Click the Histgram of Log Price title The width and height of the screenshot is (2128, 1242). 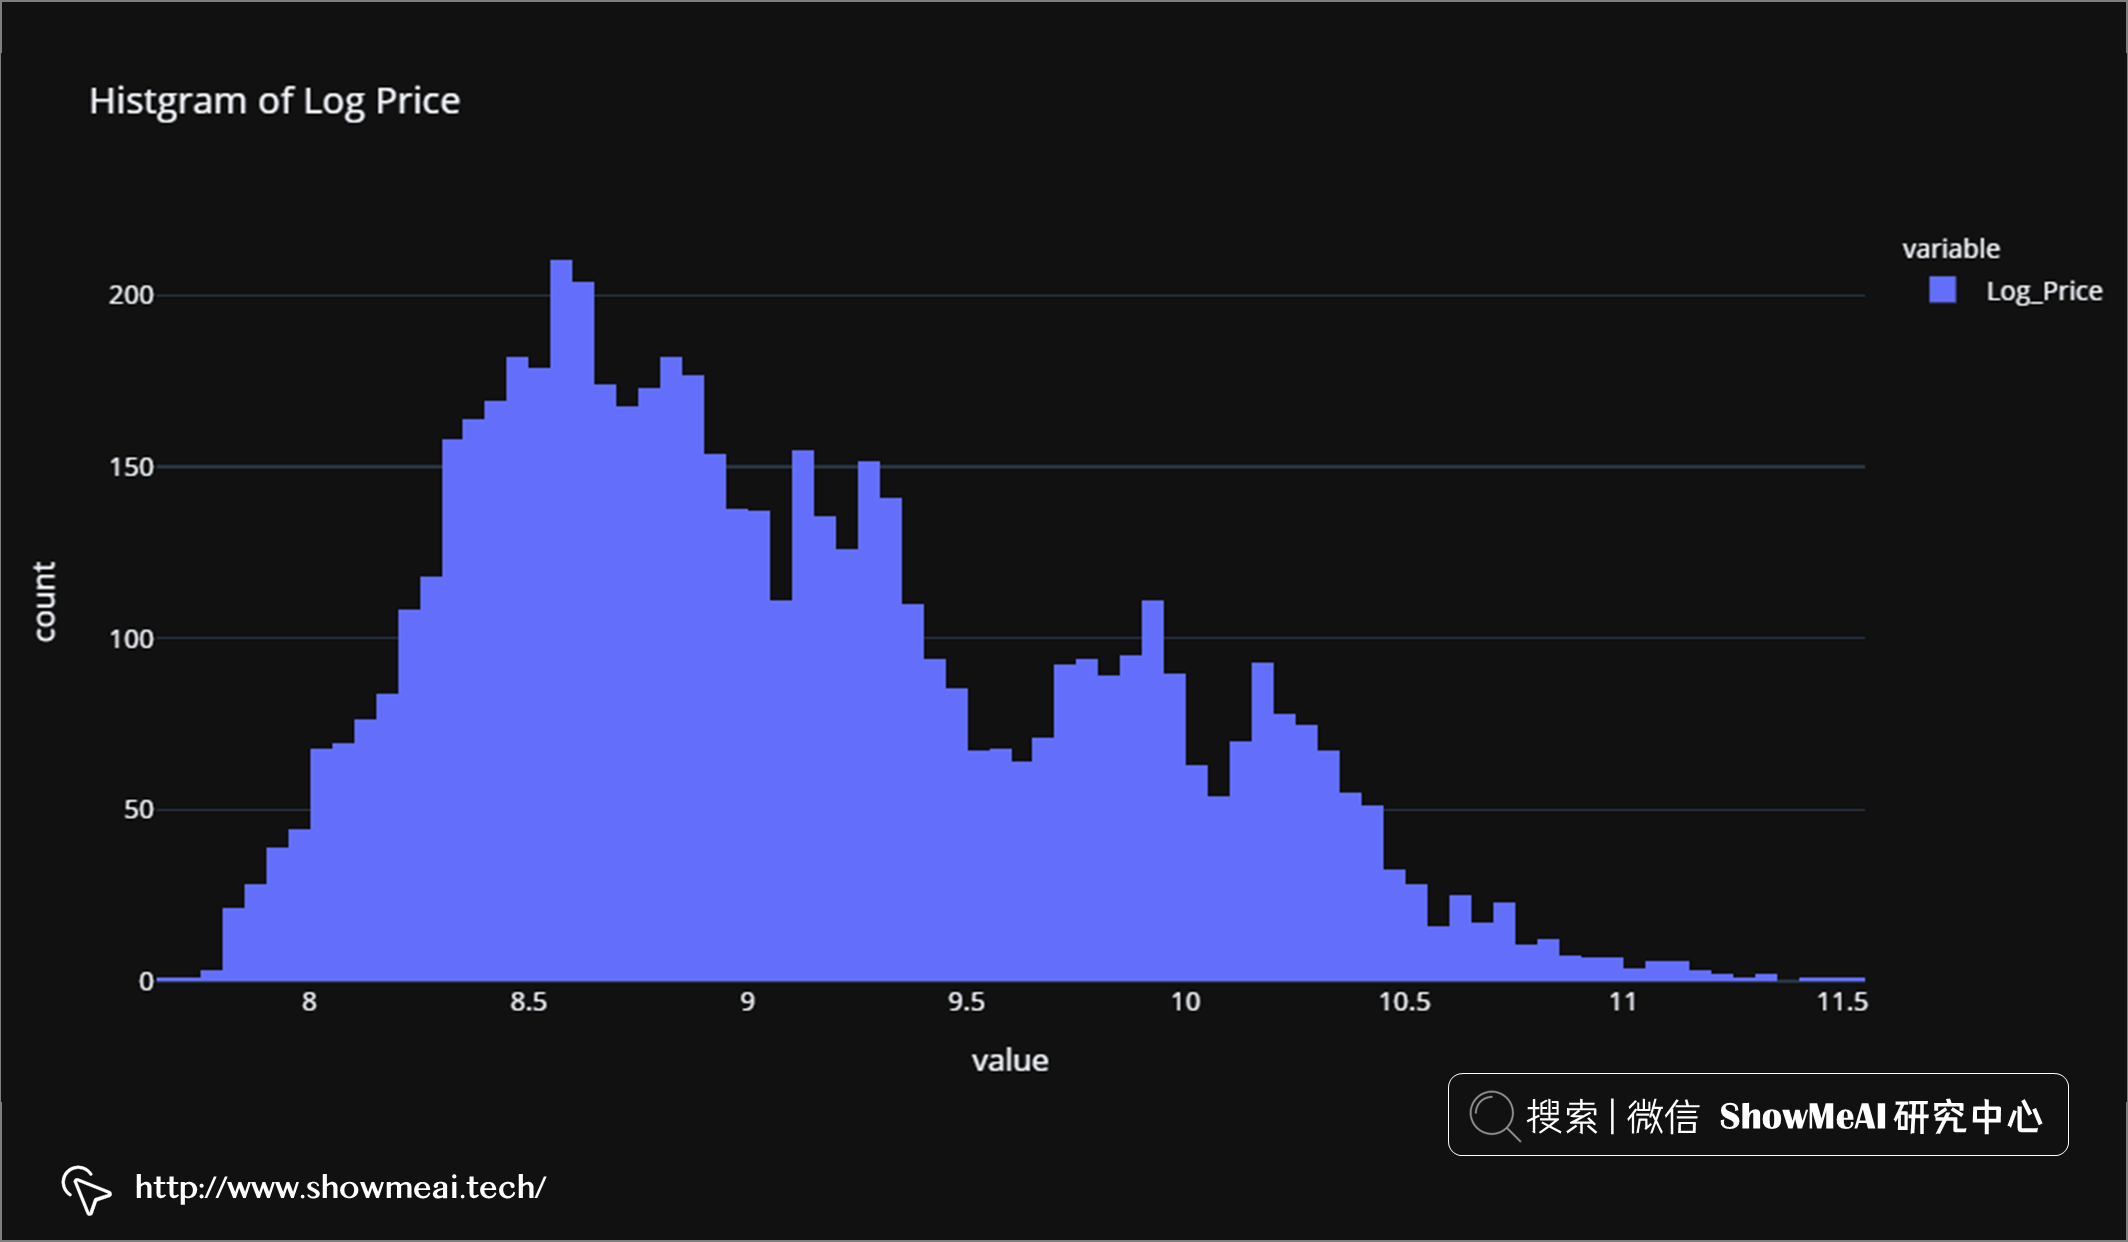tap(274, 101)
